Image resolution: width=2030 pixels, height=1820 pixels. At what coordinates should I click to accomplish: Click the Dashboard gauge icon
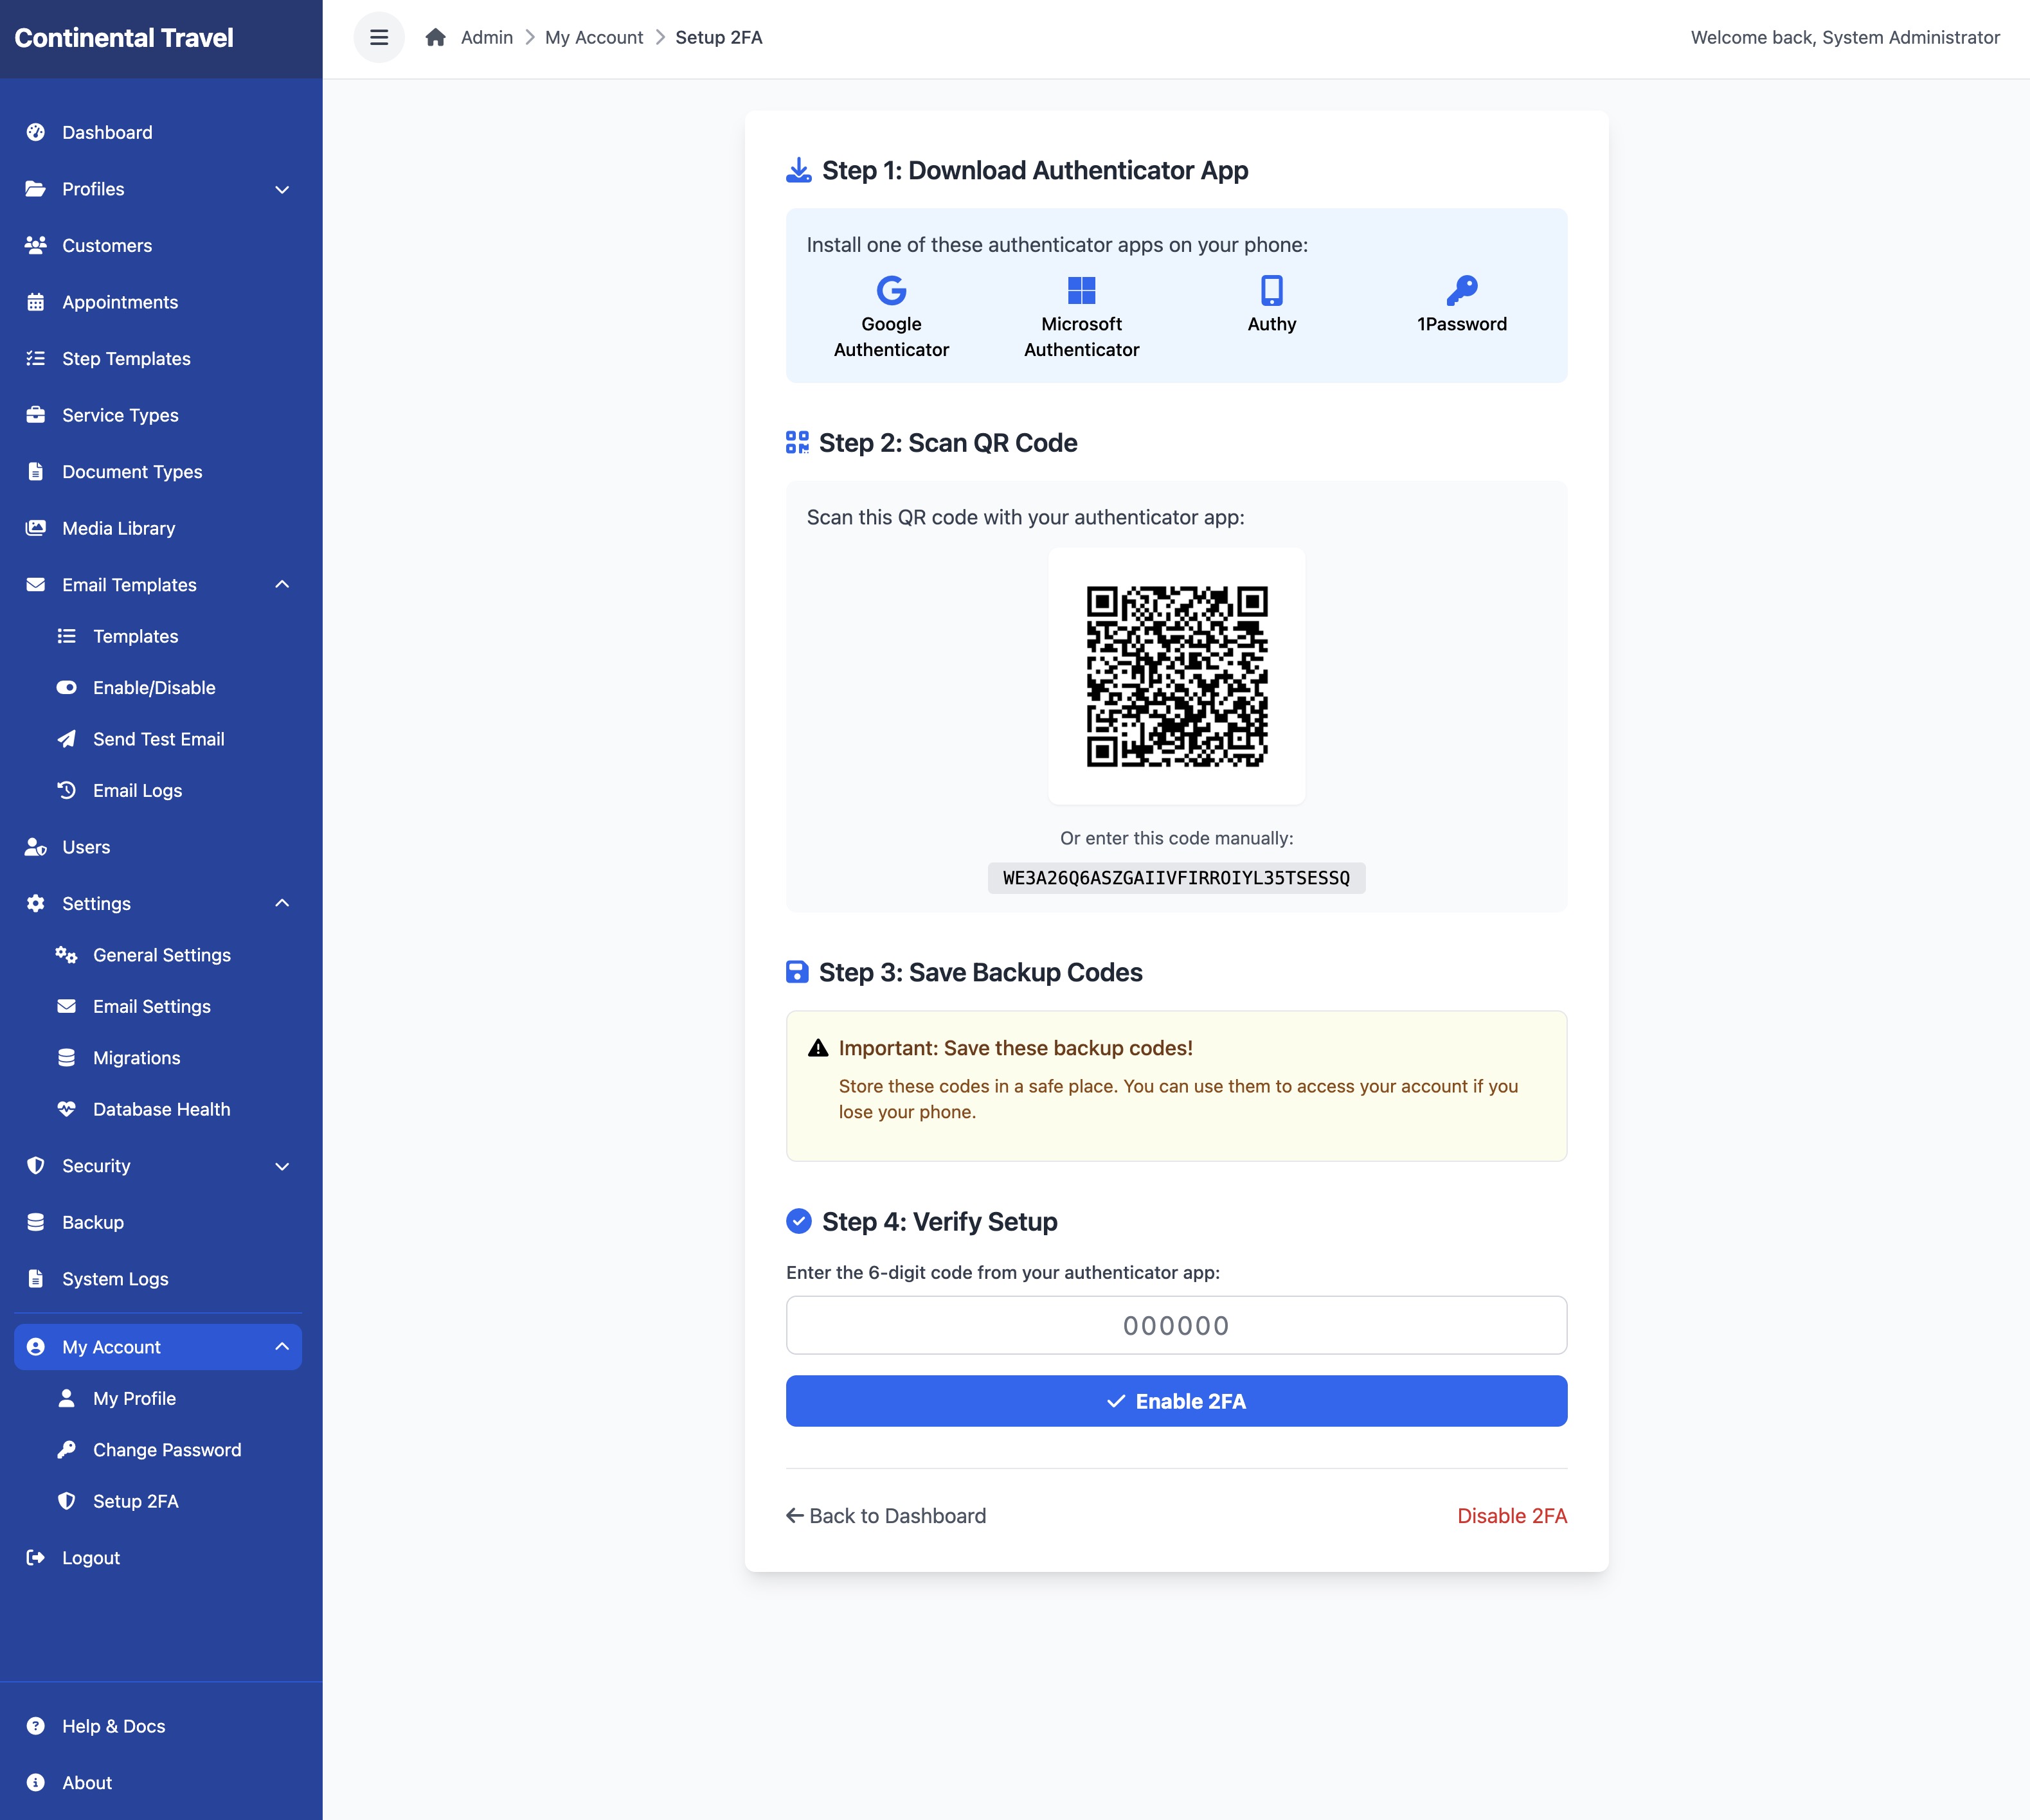(x=36, y=132)
